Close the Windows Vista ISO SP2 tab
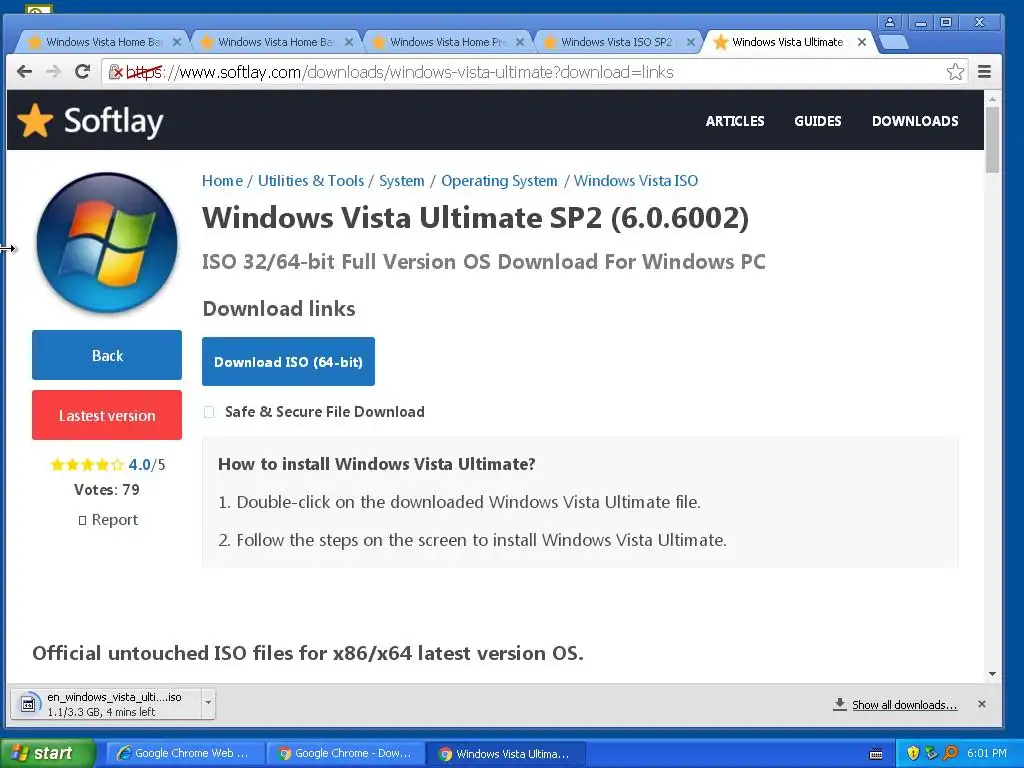This screenshot has height=768, width=1024. coord(690,42)
